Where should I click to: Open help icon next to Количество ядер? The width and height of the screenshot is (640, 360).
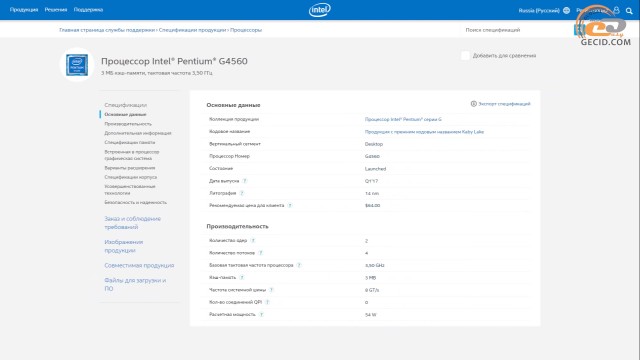pyautogui.click(x=253, y=240)
